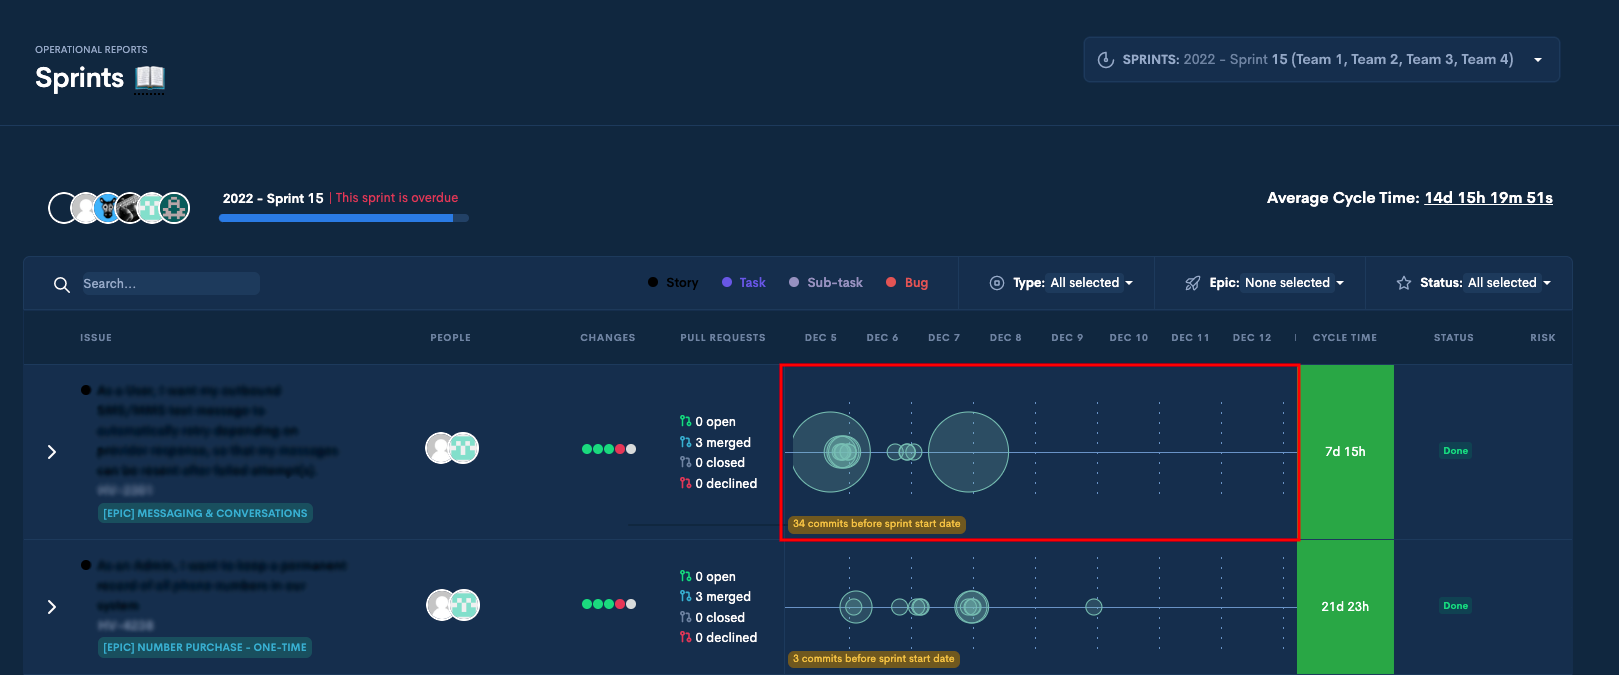The image size is (1619, 675).
Task: Click '3 merged' in Messaging issue row
Action: coord(715,443)
